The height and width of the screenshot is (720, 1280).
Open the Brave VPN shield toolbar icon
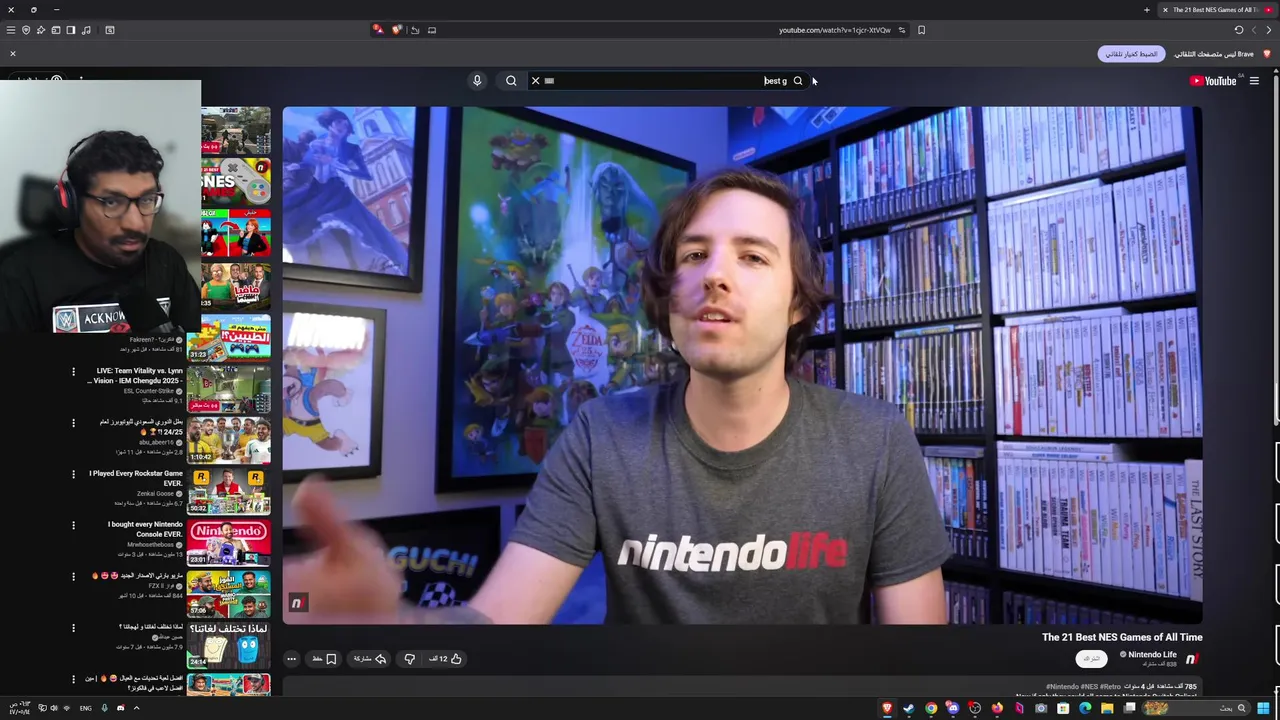(x=26, y=30)
